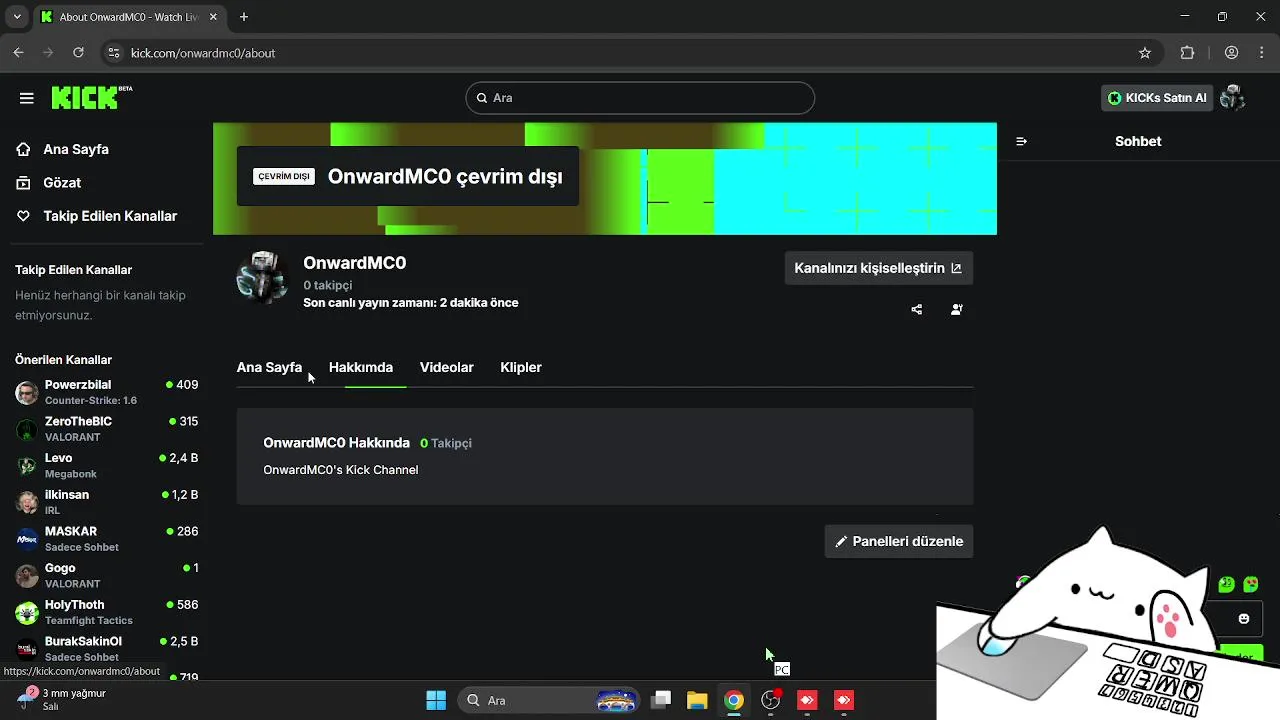
Task: Go back in browser history
Action: [x=18, y=53]
